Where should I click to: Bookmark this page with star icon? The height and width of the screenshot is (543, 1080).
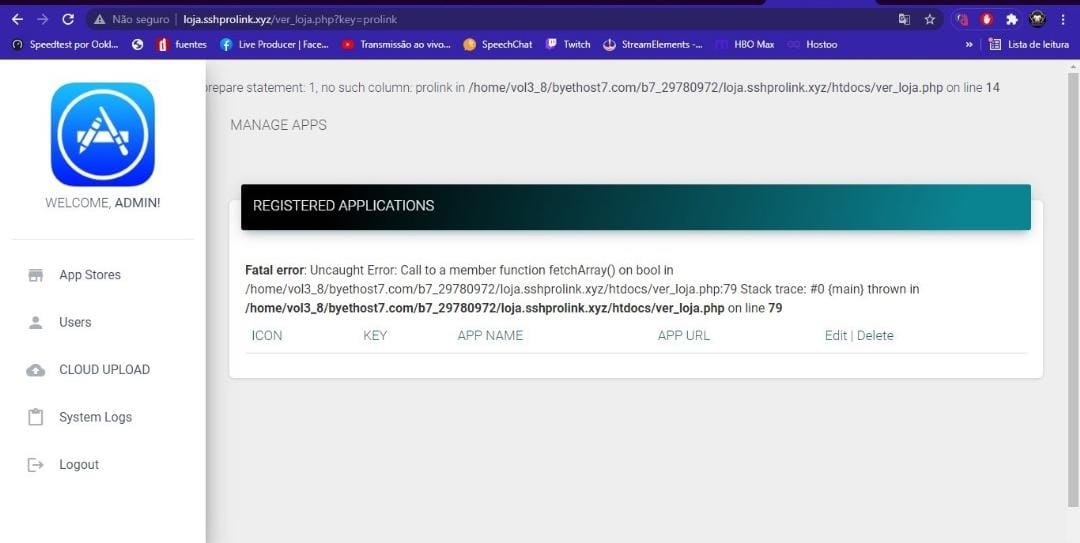(929, 19)
